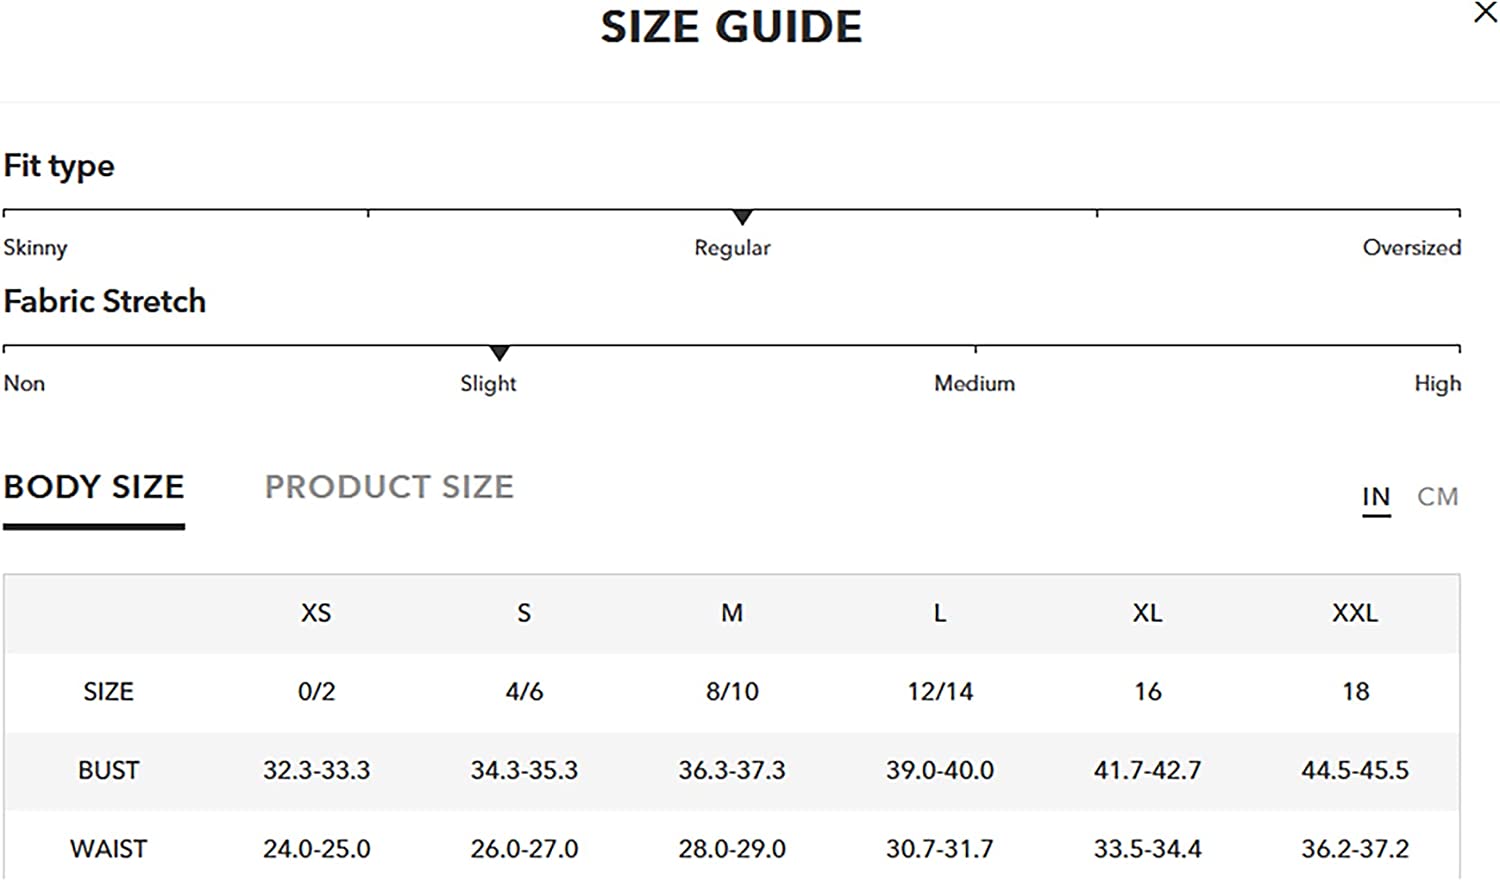
Task: Toggle units to CM
Action: 1437,497
